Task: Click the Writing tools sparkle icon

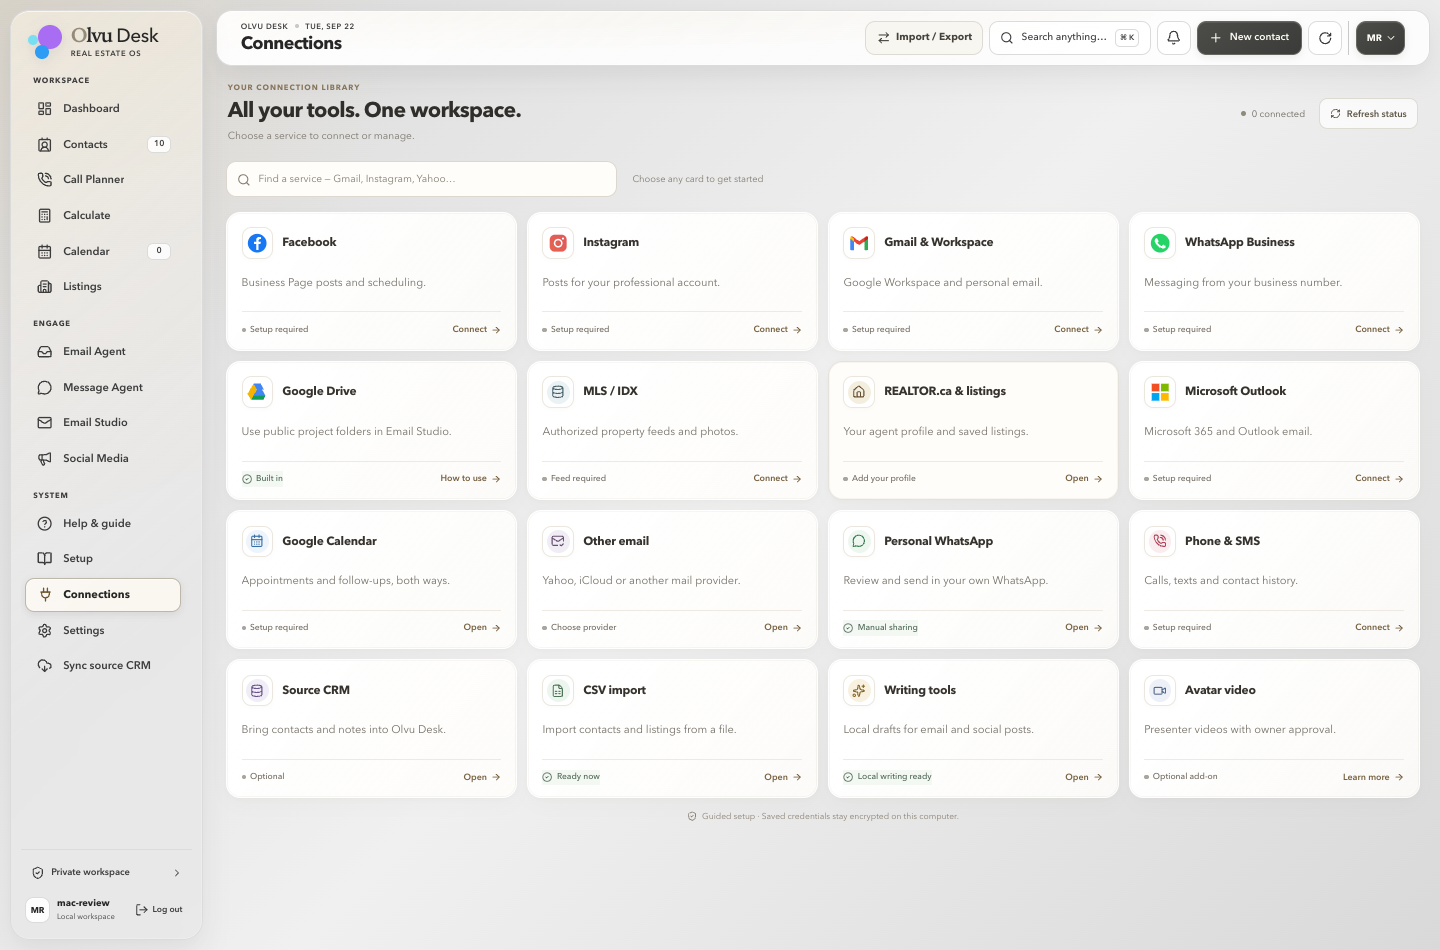Action: coord(859,690)
